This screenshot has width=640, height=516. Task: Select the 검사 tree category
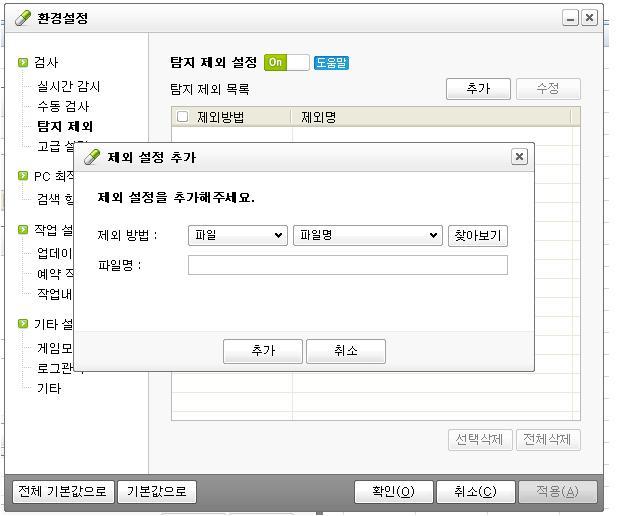(x=46, y=62)
